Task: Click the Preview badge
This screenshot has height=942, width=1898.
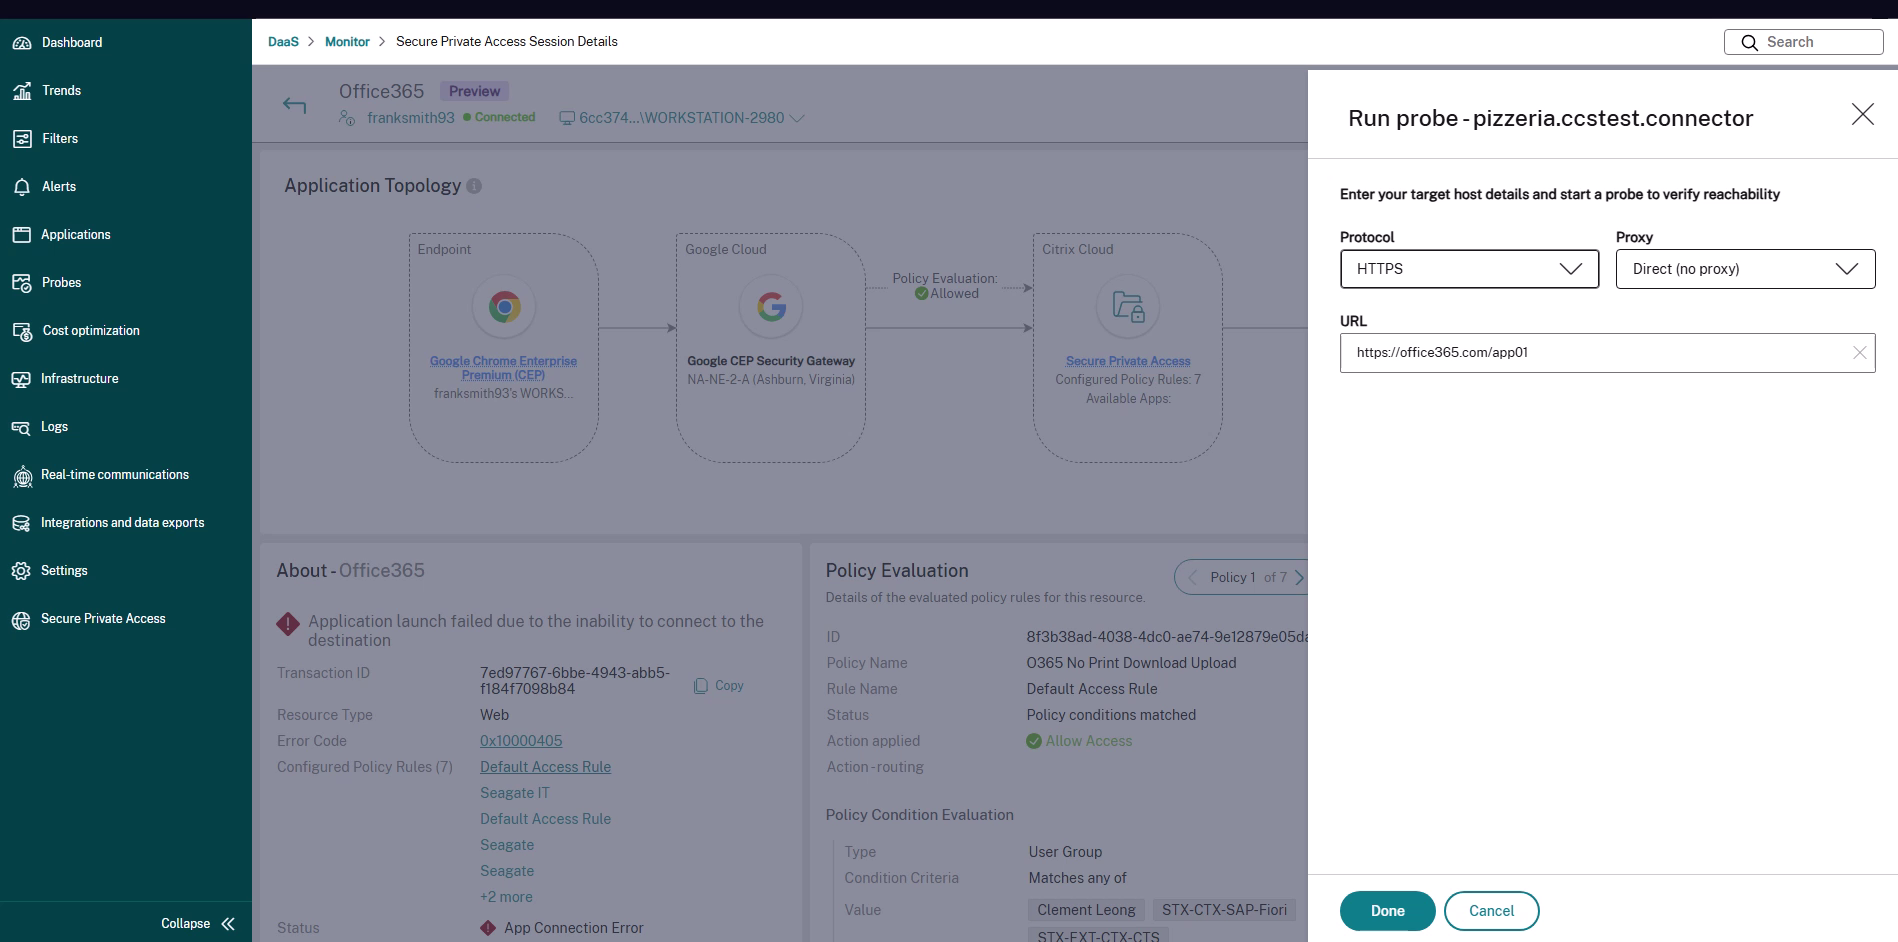Action: [x=474, y=91]
